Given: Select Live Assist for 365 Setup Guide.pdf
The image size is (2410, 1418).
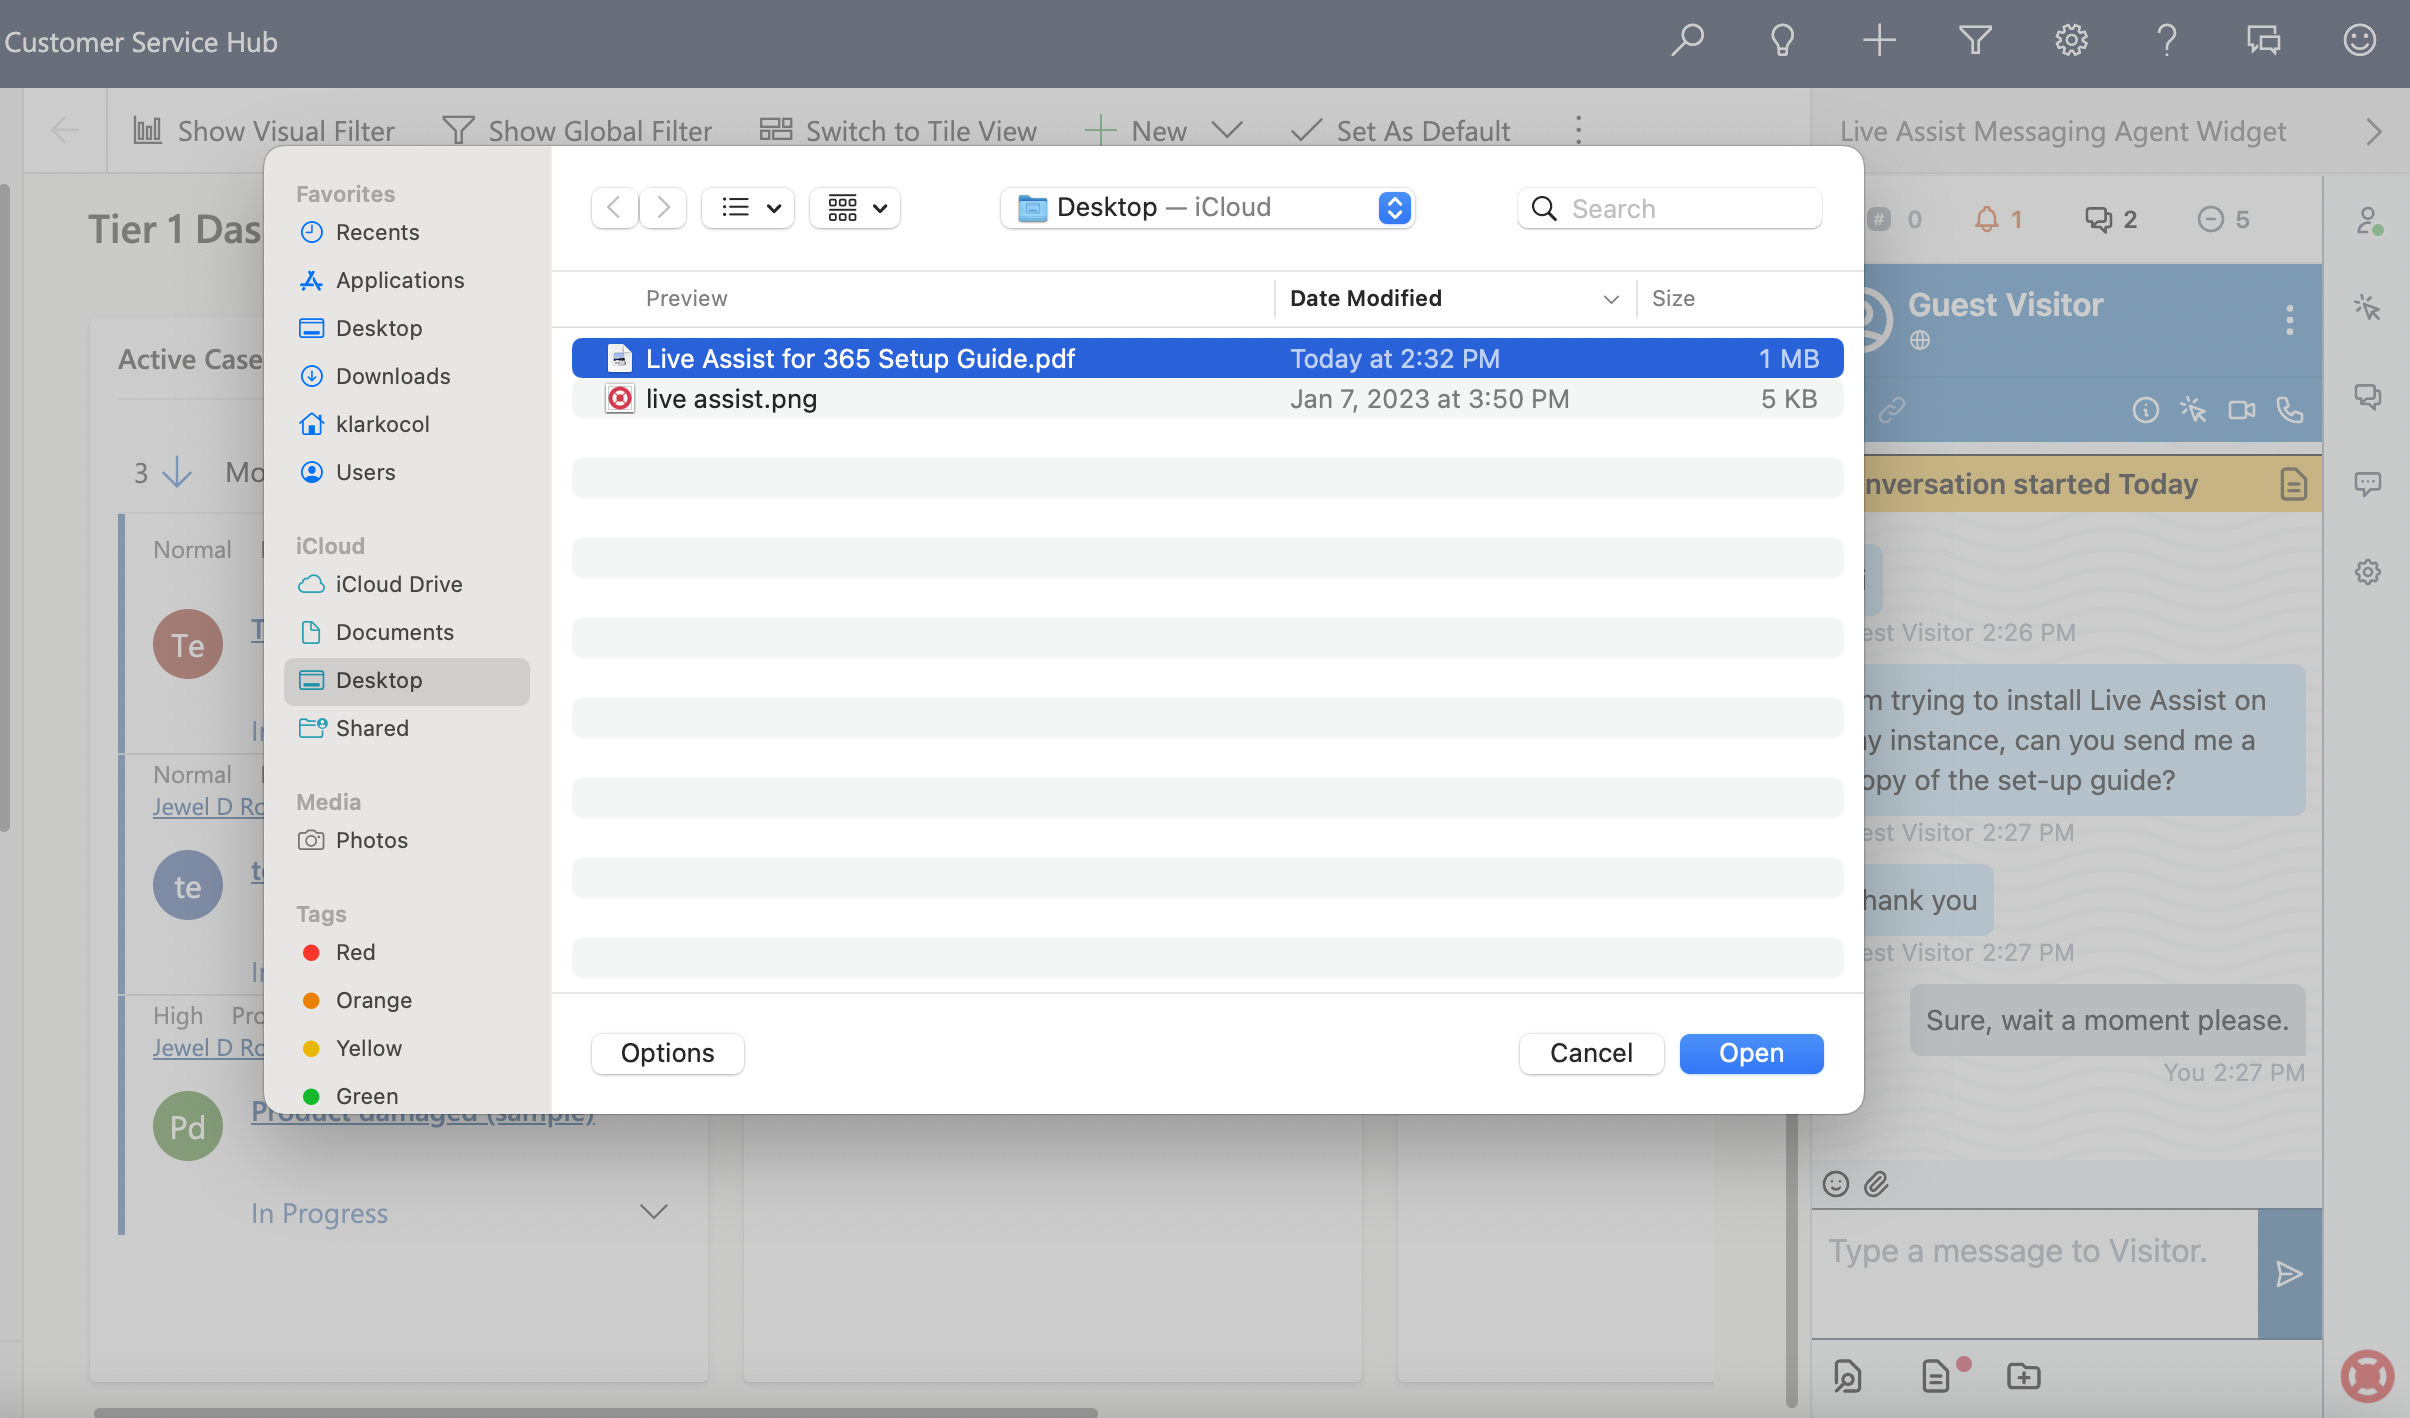Looking at the screenshot, I should 1207,358.
